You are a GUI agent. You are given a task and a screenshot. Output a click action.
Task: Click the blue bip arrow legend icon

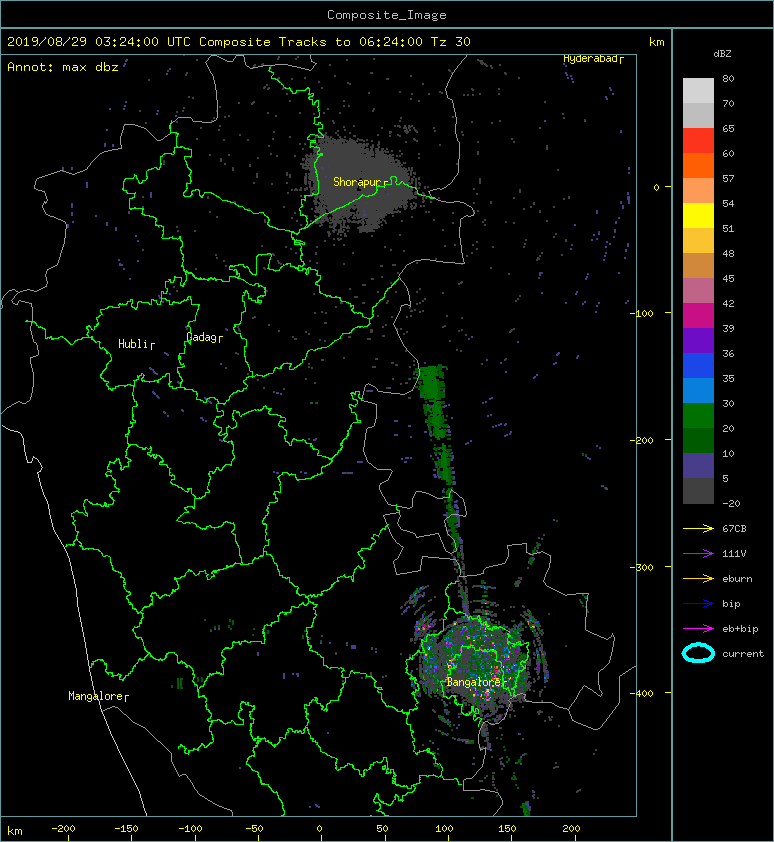[x=698, y=604]
